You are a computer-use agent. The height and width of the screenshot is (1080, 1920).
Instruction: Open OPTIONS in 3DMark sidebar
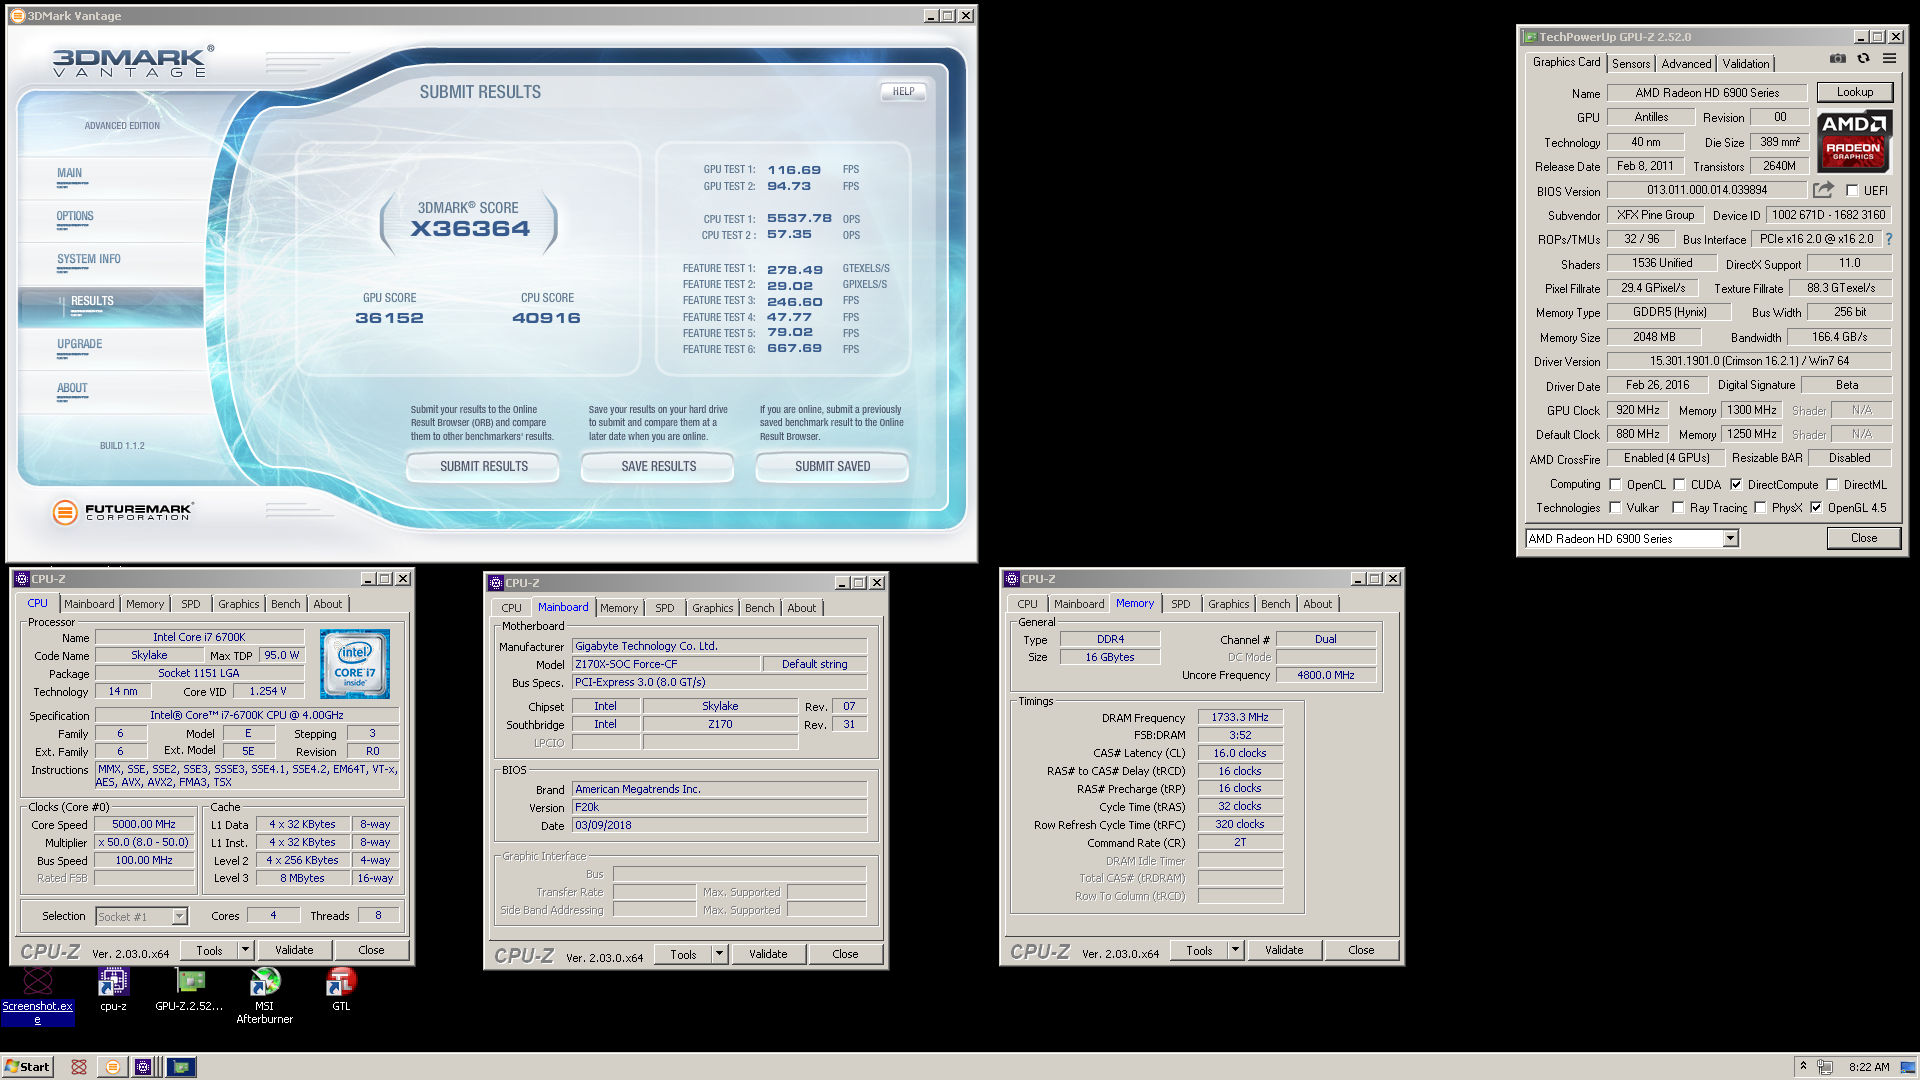click(x=75, y=217)
